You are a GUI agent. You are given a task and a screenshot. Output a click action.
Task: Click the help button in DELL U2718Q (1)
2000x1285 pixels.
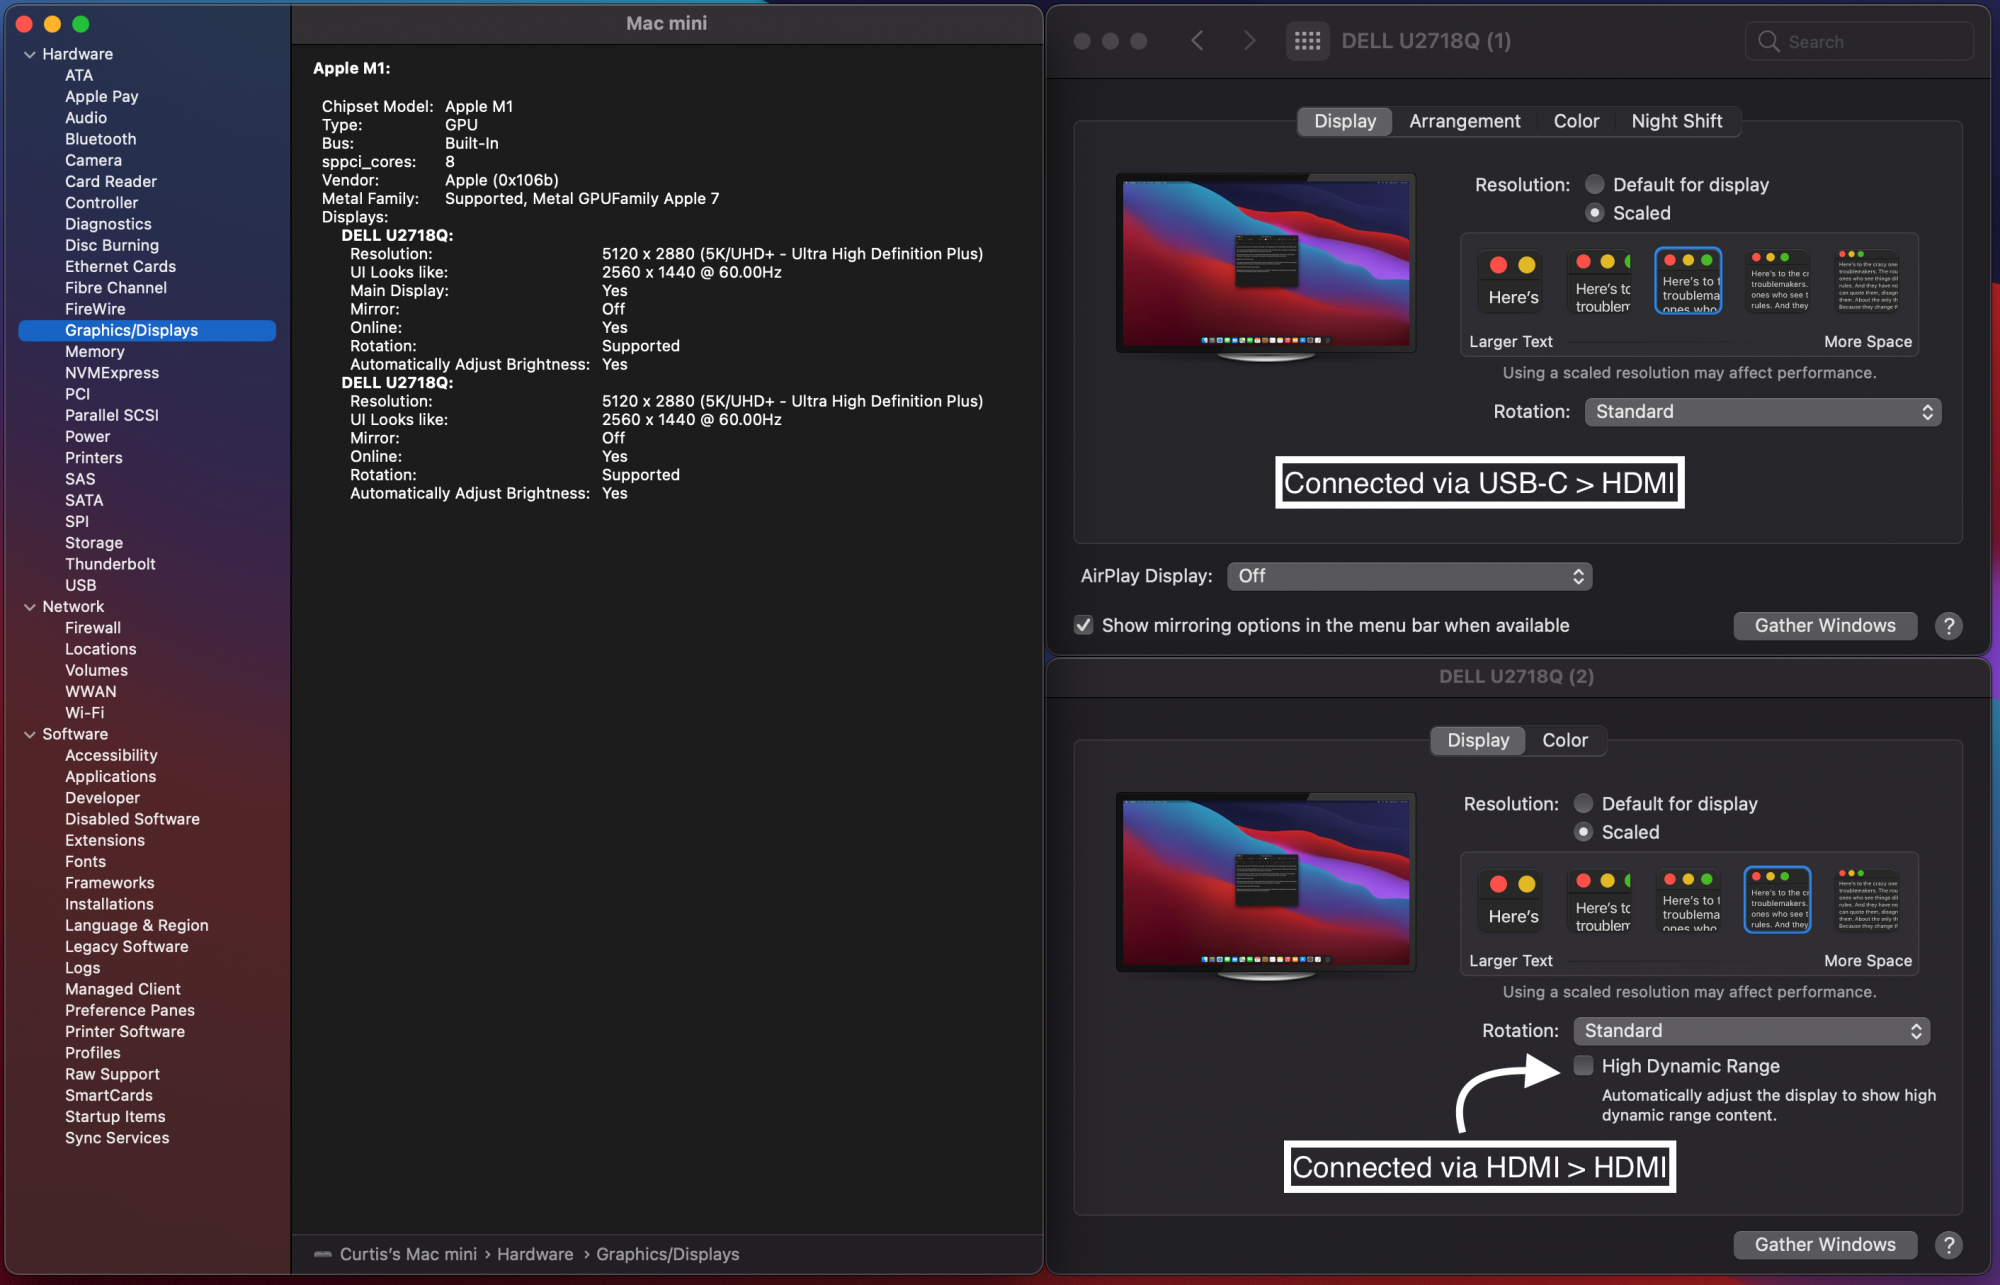point(1947,626)
